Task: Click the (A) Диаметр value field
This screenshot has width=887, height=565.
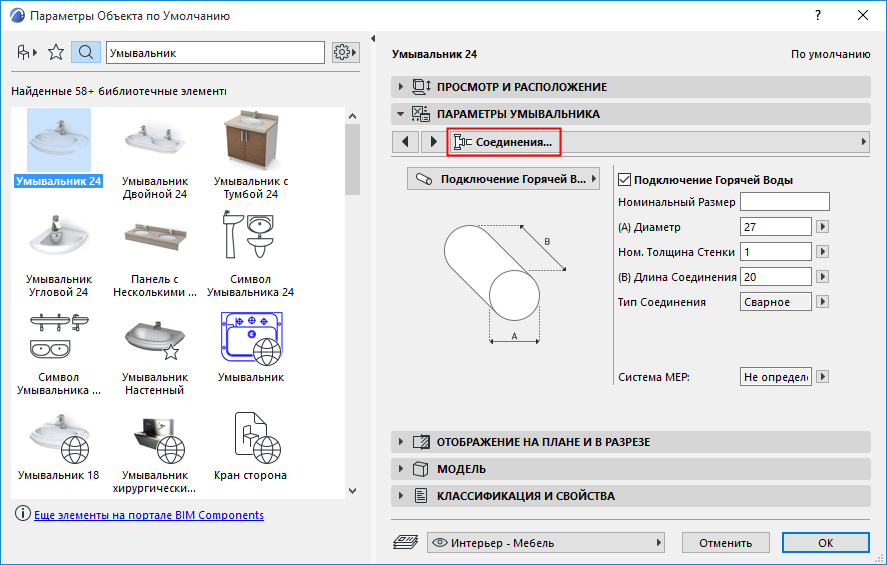Action: pos(776,227)
